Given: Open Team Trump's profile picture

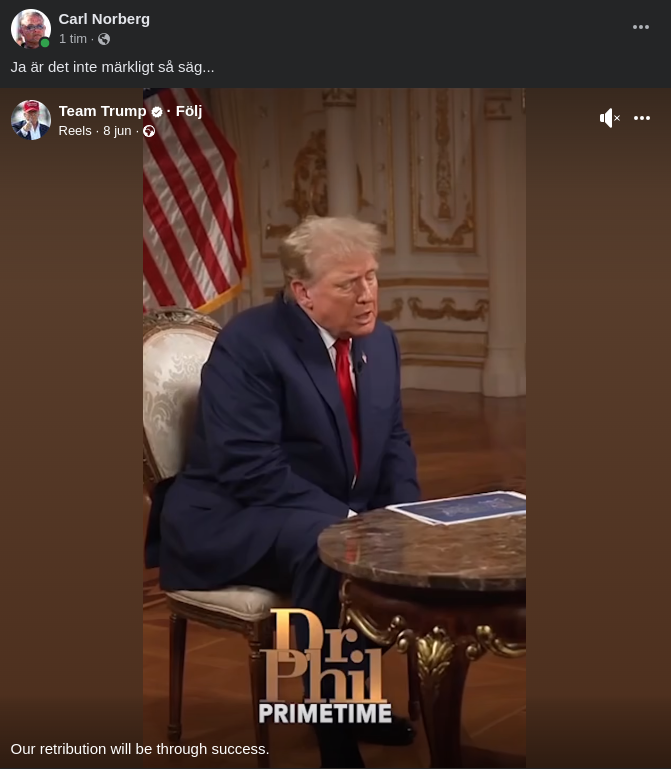Looking at the screenshot, I should [30, 120].
